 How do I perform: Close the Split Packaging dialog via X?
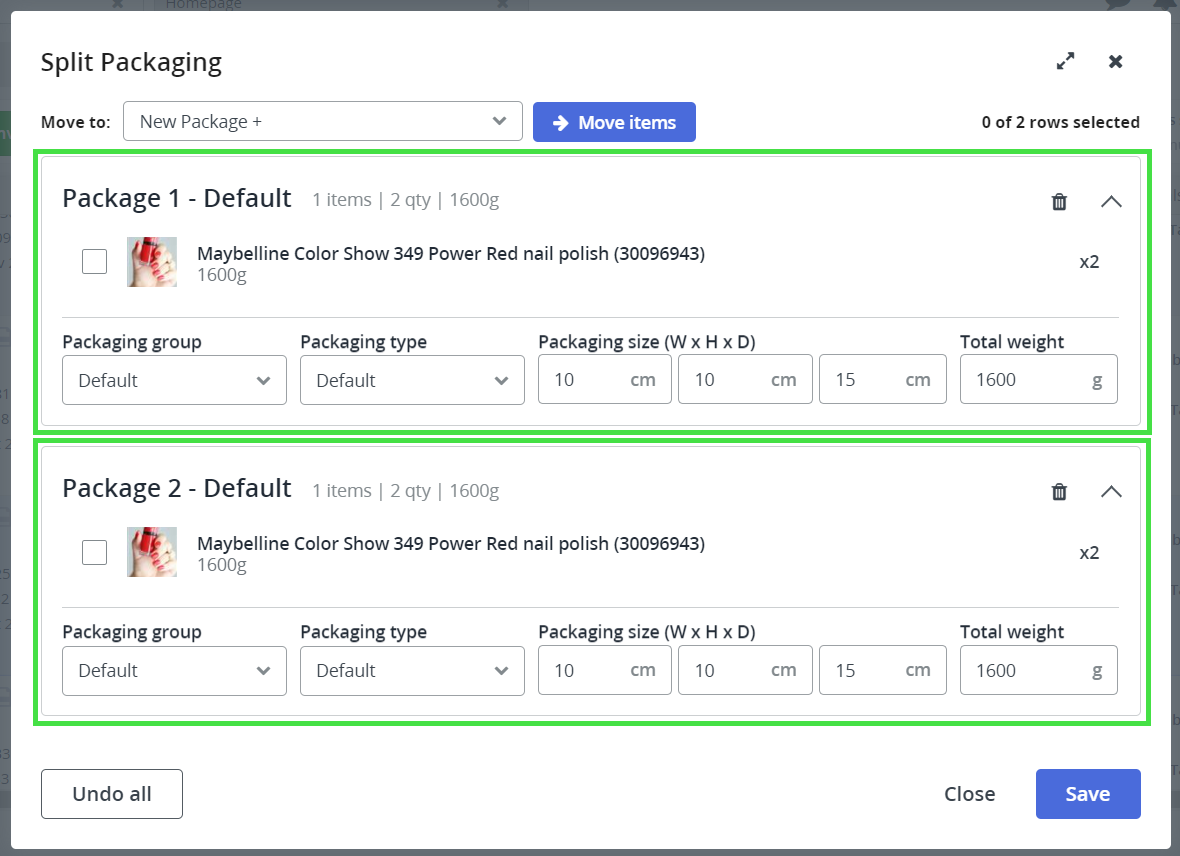(1116, 62)
